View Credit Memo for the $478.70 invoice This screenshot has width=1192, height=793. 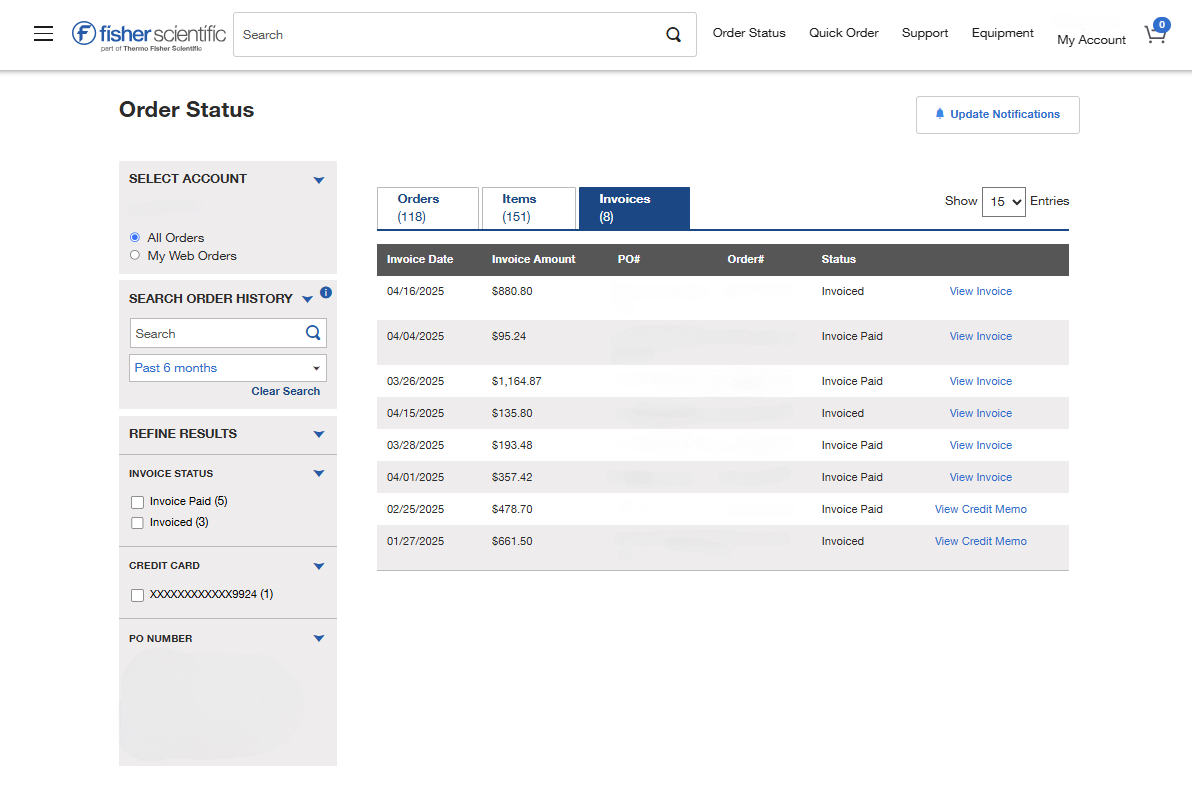click(x=980, y=509)
